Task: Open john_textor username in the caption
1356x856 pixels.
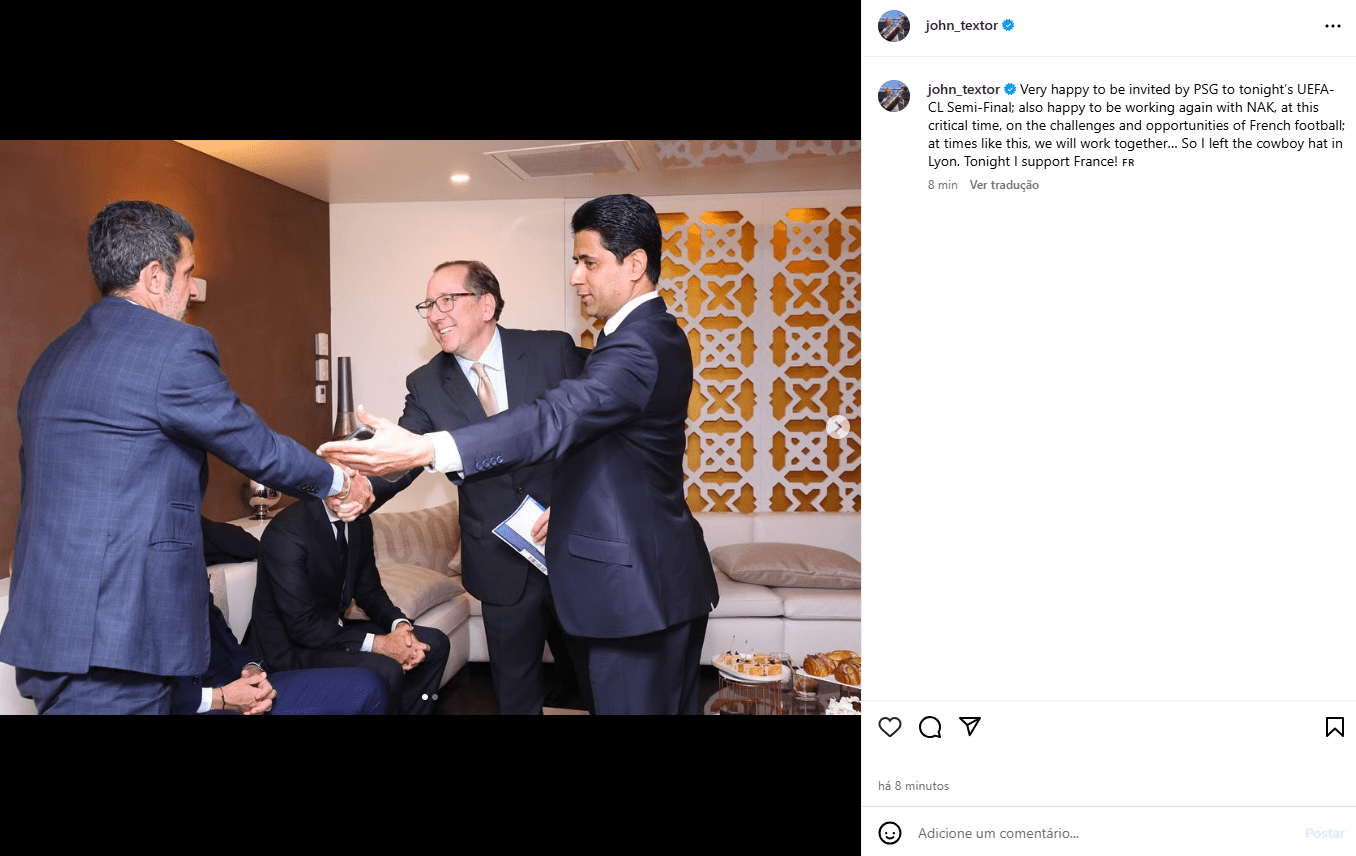Action: tap(964, 89)
